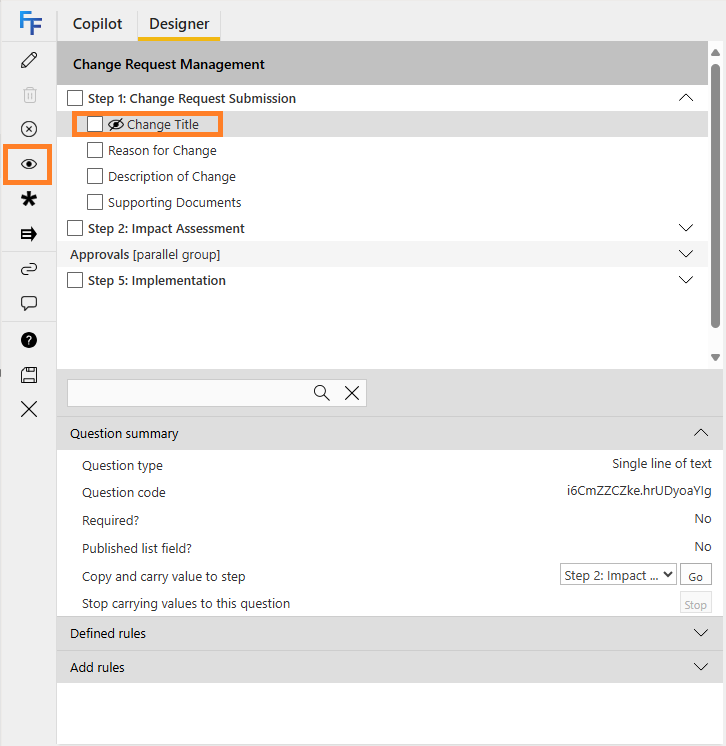
Task: Toggle visibility with the eye icon
Action: coord(29,164)
